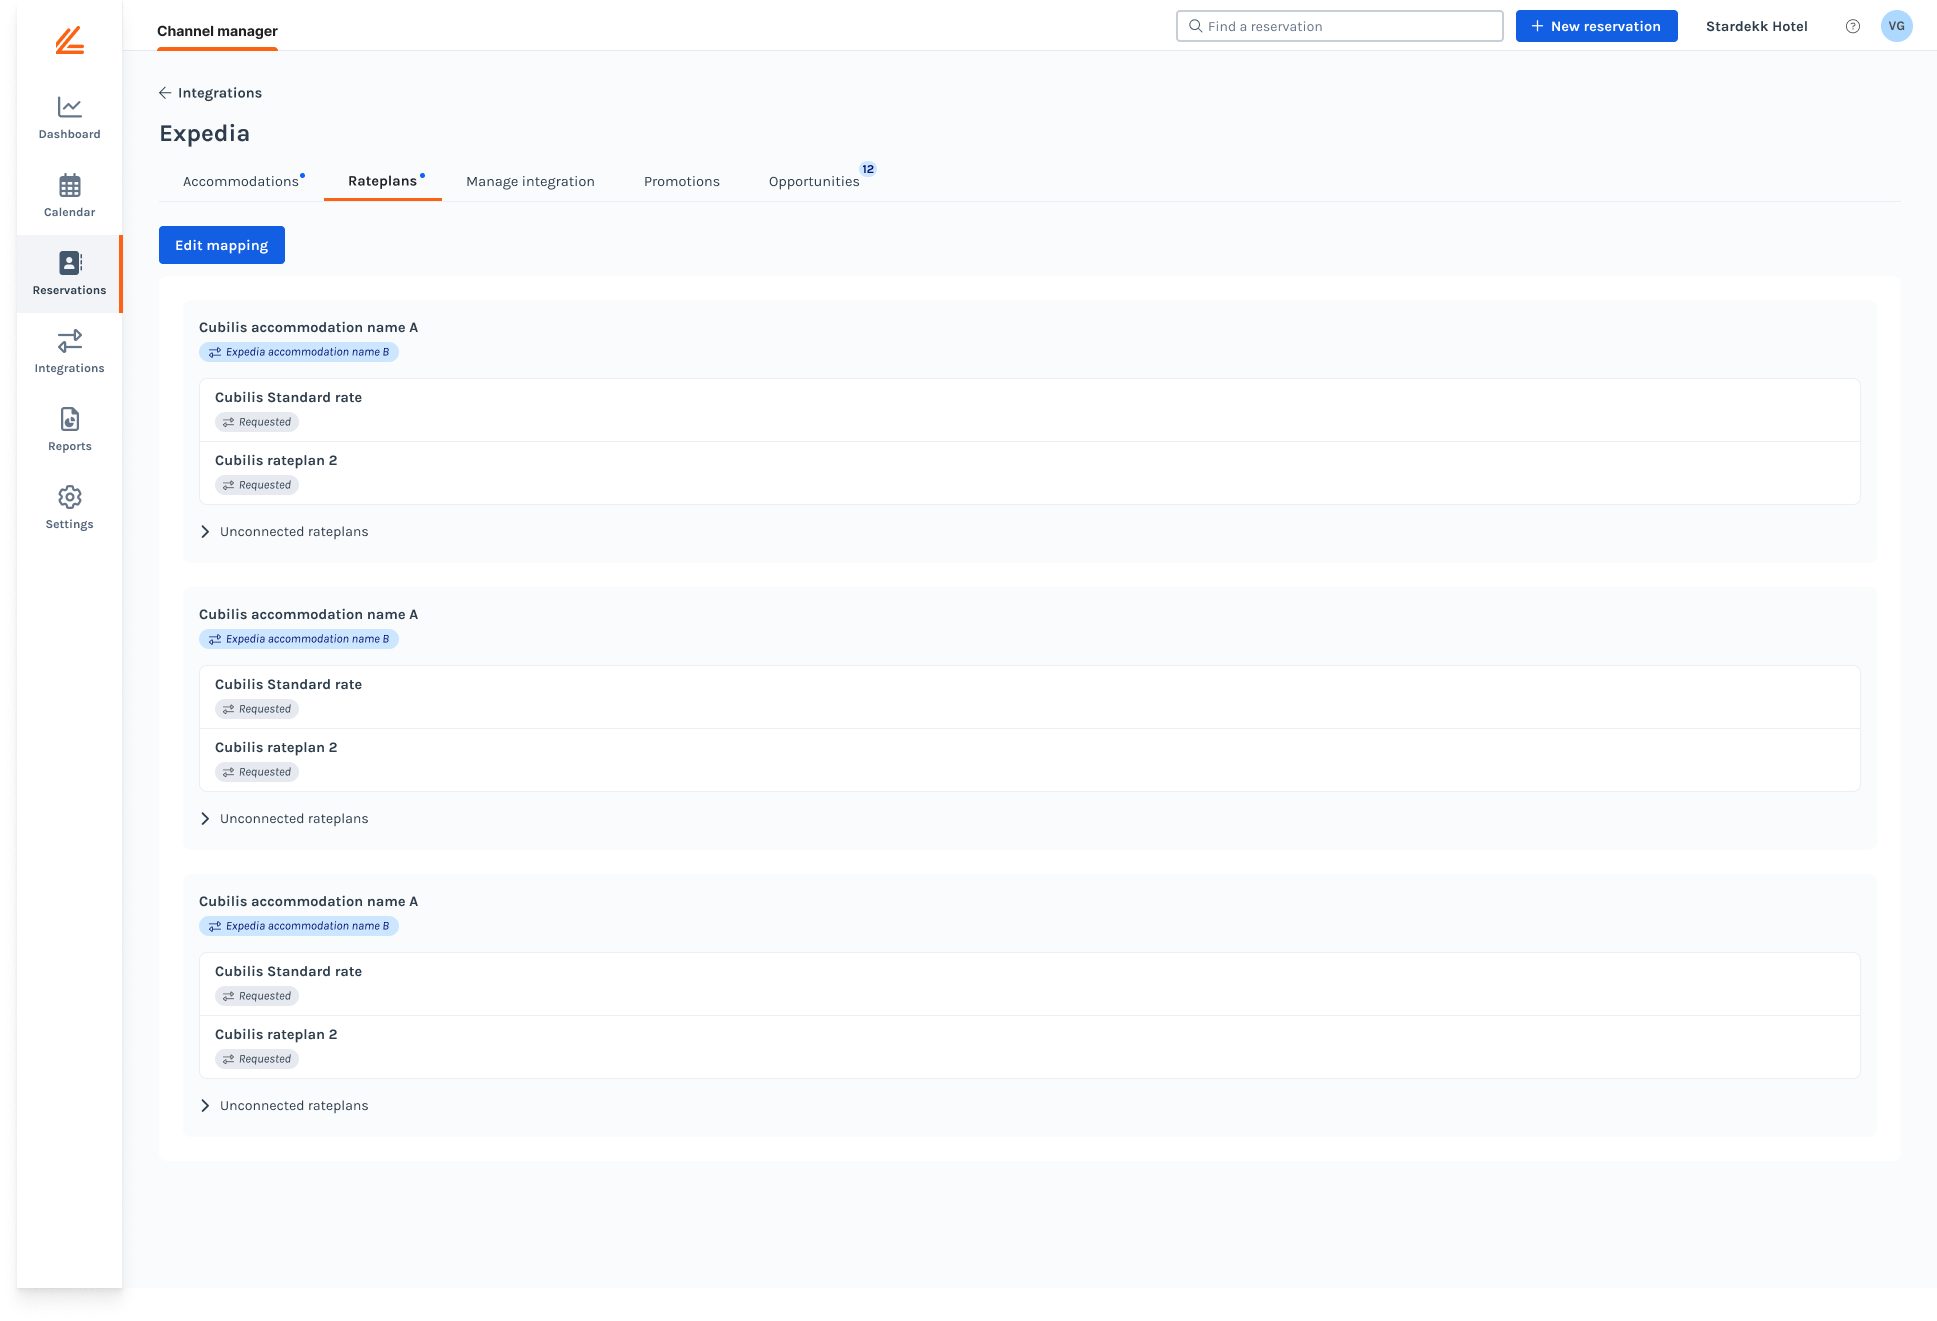This screenshot has width=1937, height=1321.
Task: Open the Reports document icon
Action: point(69,420)
